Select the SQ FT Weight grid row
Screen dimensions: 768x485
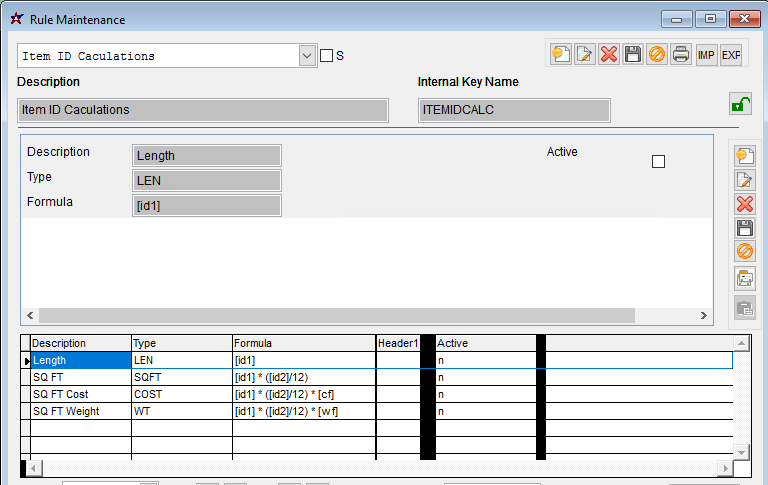80,411
